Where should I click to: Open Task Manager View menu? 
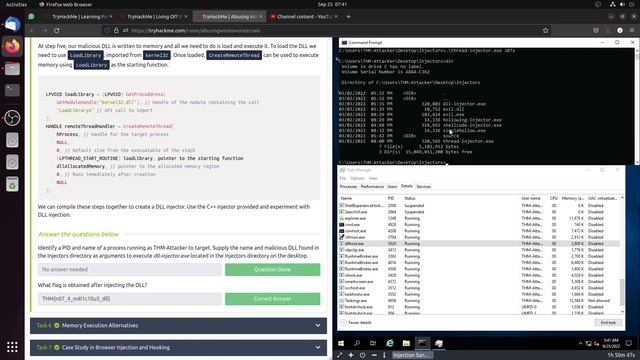[373, 178]
